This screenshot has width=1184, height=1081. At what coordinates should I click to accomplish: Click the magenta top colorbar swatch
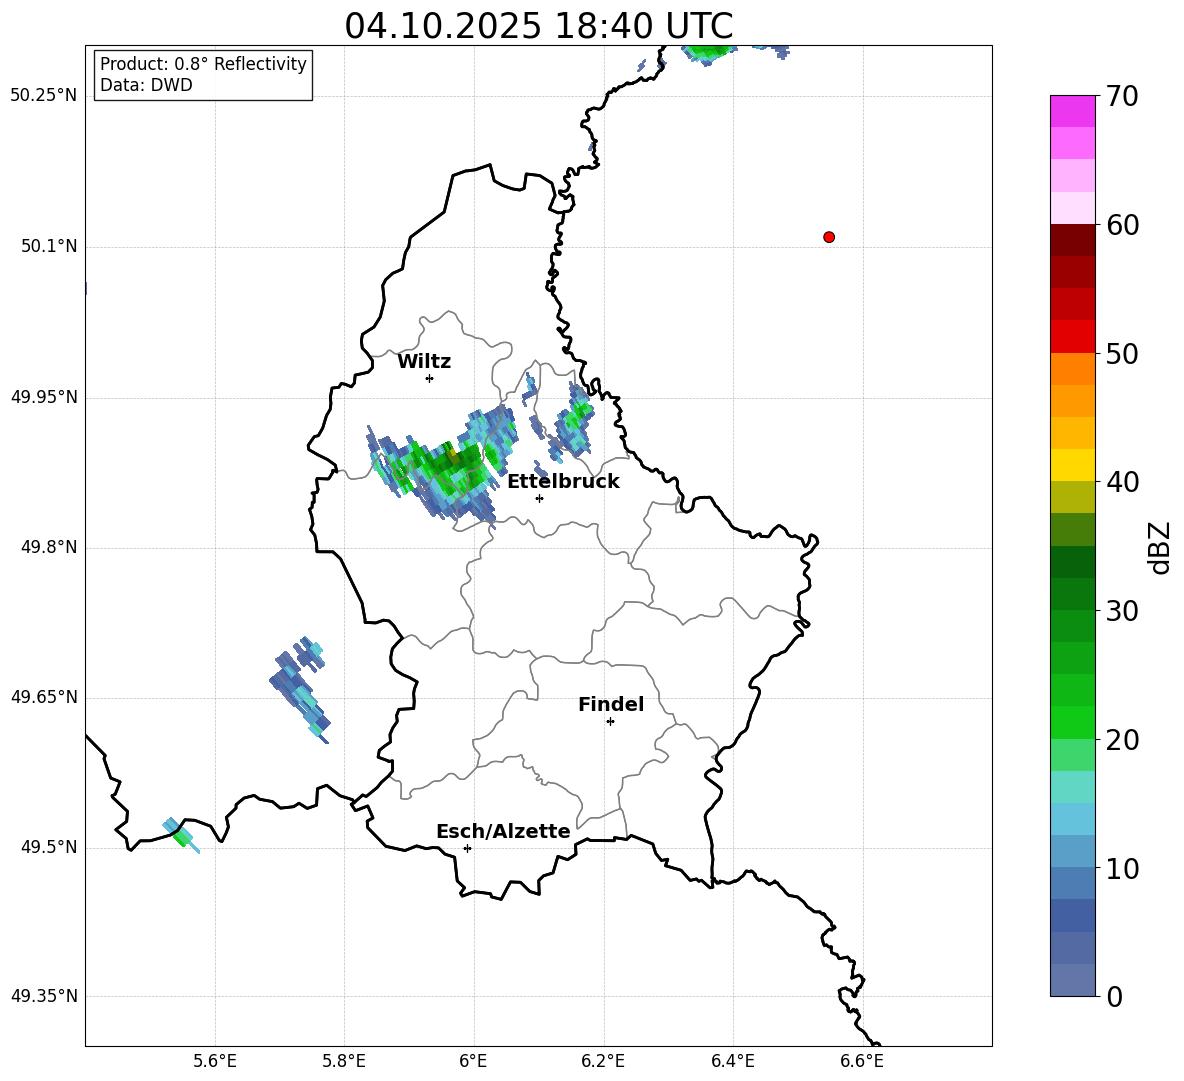tap(1072, 111)
